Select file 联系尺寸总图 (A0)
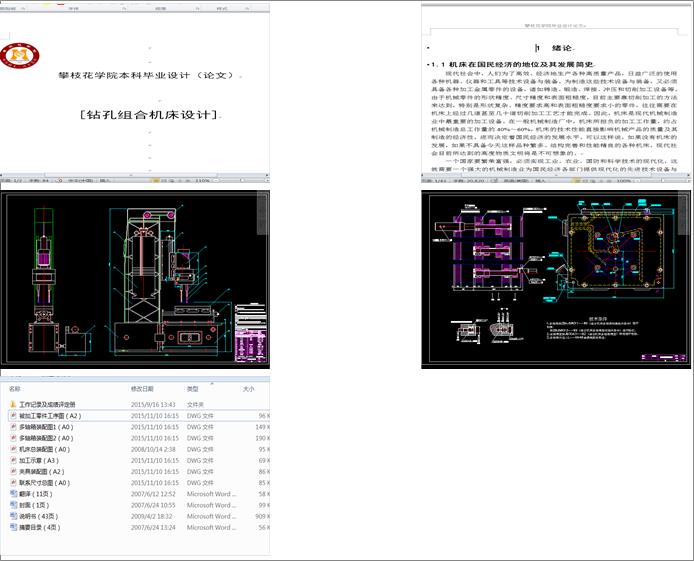Viewport: 694px width, 561px height. tap(44, 483)
